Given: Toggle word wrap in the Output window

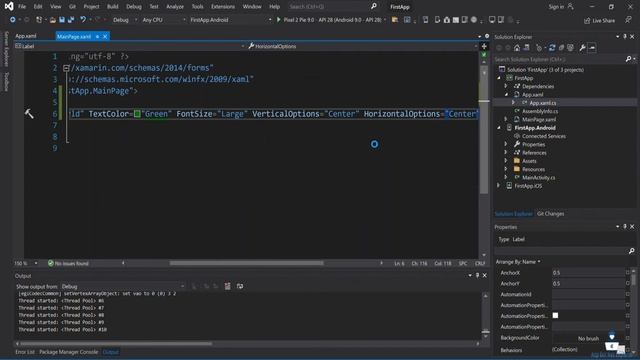Looking at the screenshot, I should point(240,287).
